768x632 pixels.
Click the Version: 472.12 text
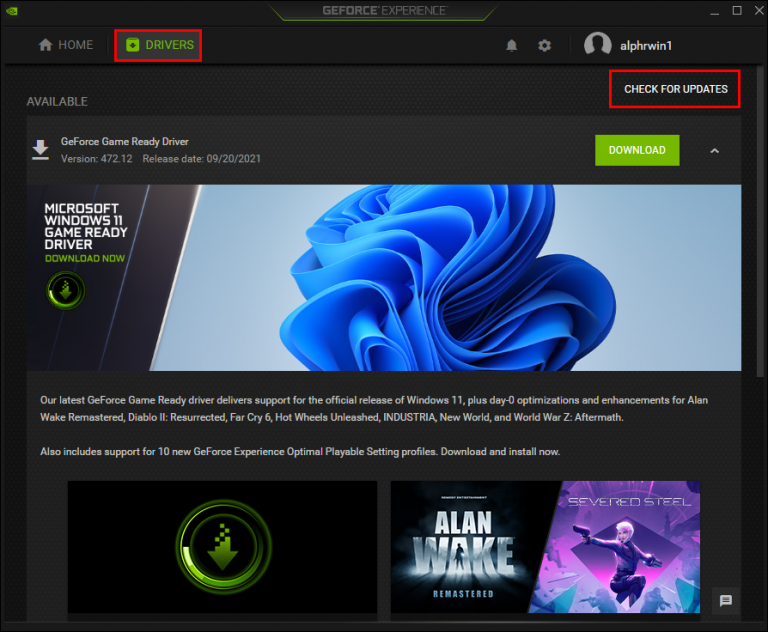pos(96,159)
